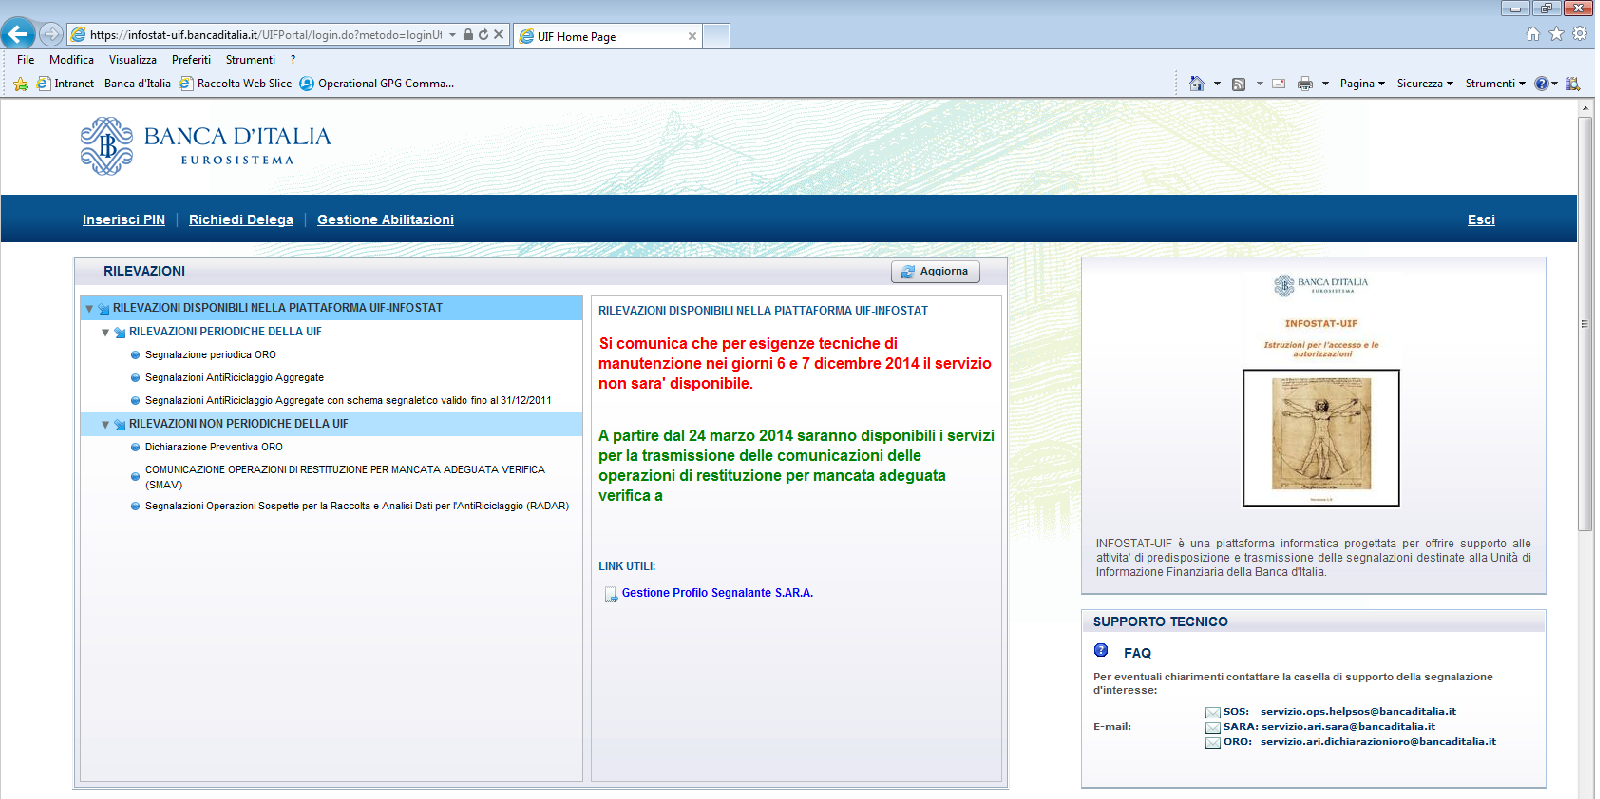Screen dimensions: 1600x799
Task: Open the Sicurezza dropdown menu
Action: pyautogui.click(x=1424, y=84)
